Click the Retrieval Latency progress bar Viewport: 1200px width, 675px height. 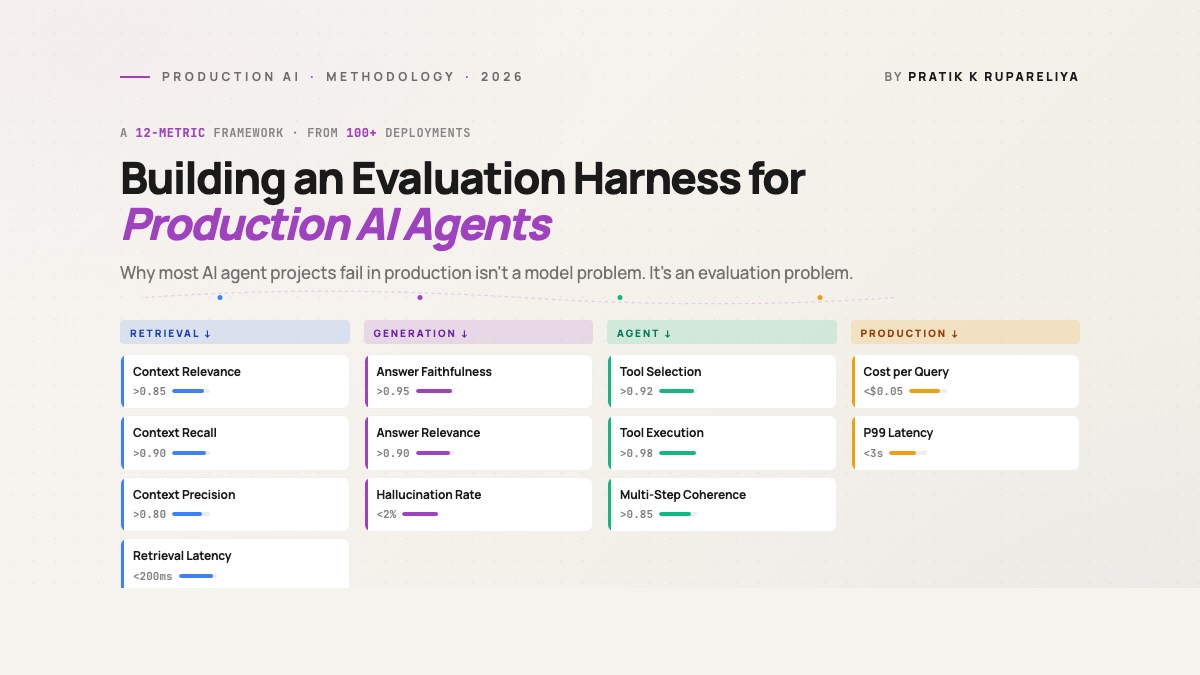(198, 576)
